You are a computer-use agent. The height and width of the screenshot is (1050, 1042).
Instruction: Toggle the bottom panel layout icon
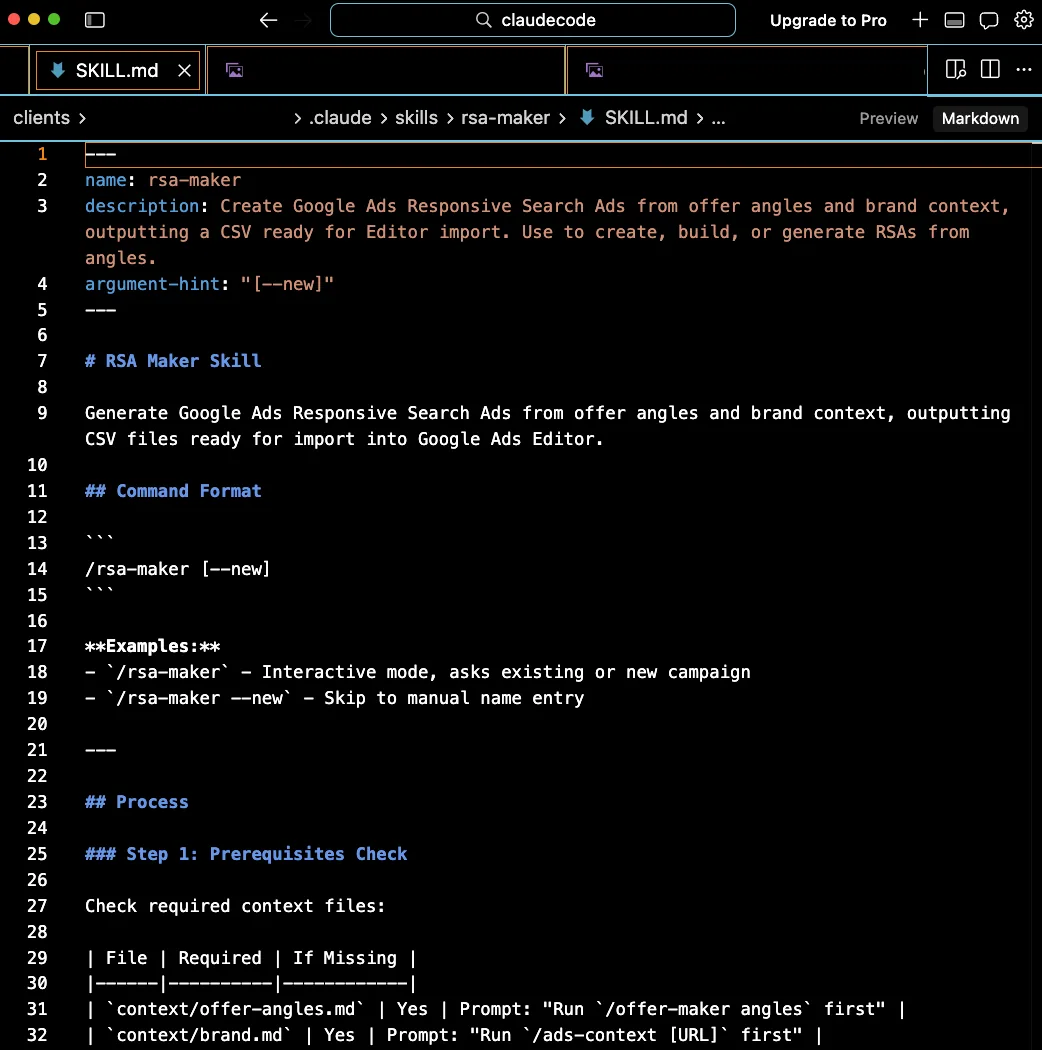[x=954, y=20]
